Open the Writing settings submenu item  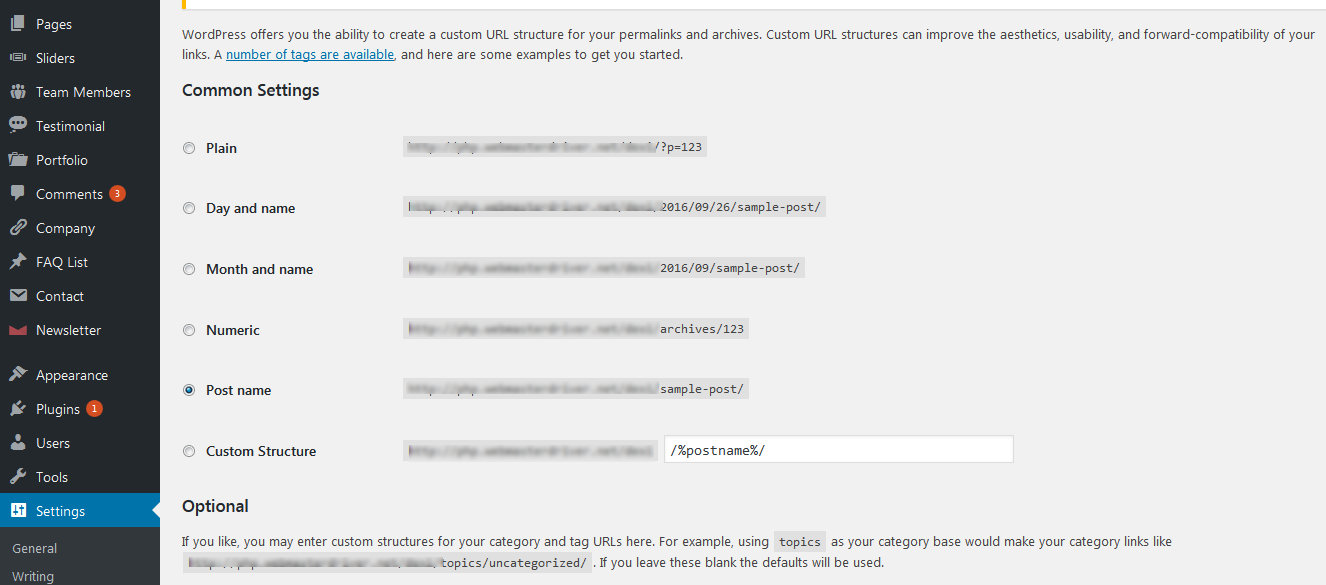point(33,576)
